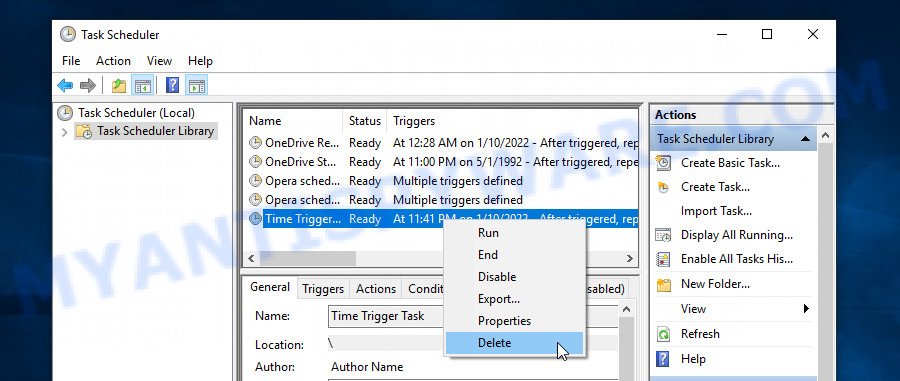The image size is (900, 381).
Task: Choose Properties from the context menu
Action: (515, 321)
